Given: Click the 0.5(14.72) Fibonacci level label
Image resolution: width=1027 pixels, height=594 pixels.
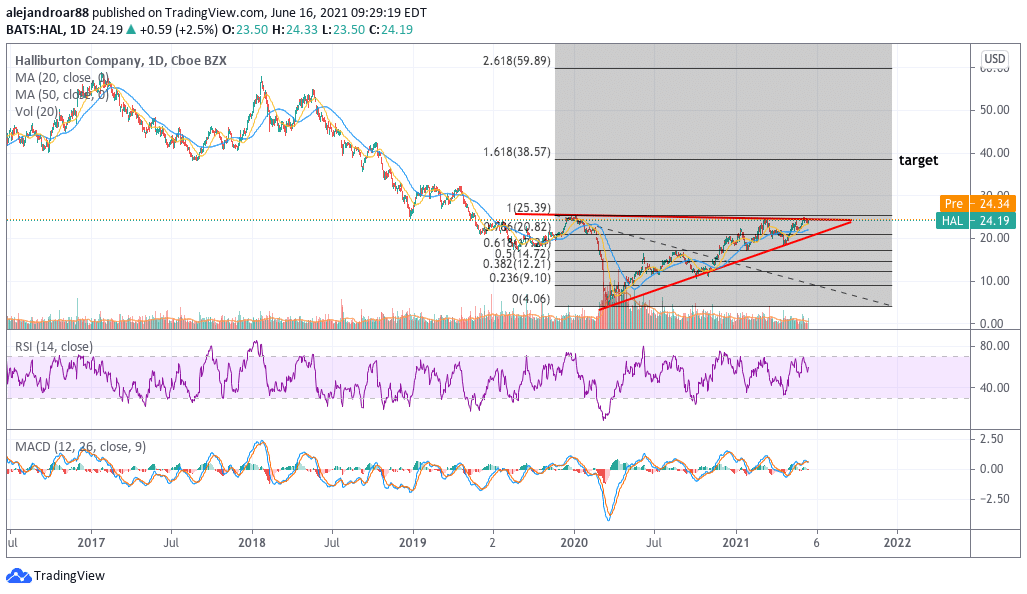Looking at the screenshot, I should point(523,253).
